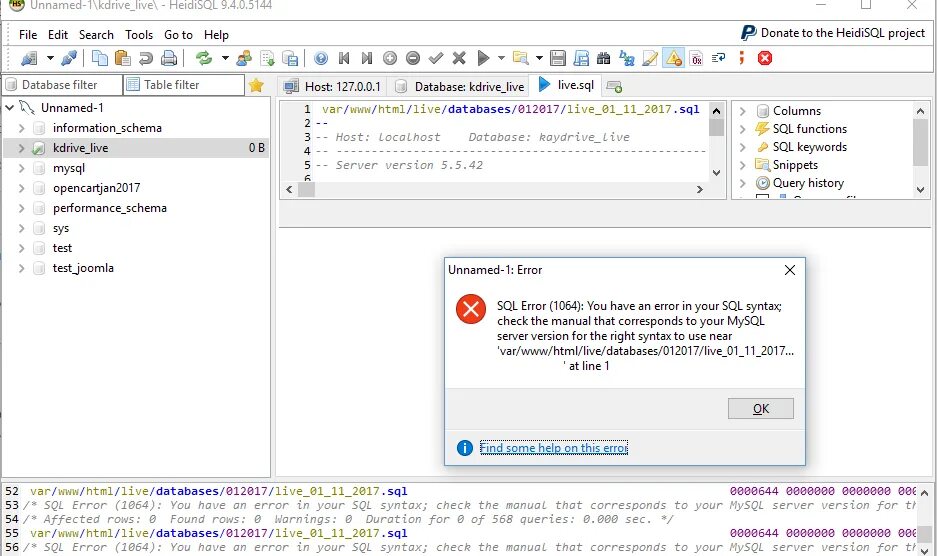Click OK in the error dialog
Viewport: 937px width, 556px height.
coord(761,408)
